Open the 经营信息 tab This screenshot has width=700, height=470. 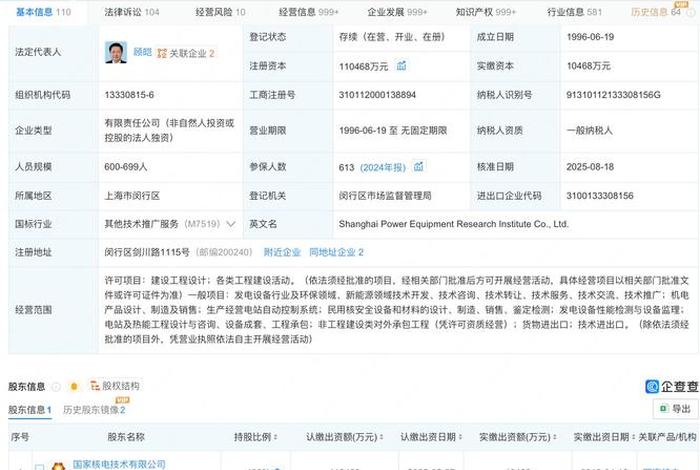click(x=308, y=12)
